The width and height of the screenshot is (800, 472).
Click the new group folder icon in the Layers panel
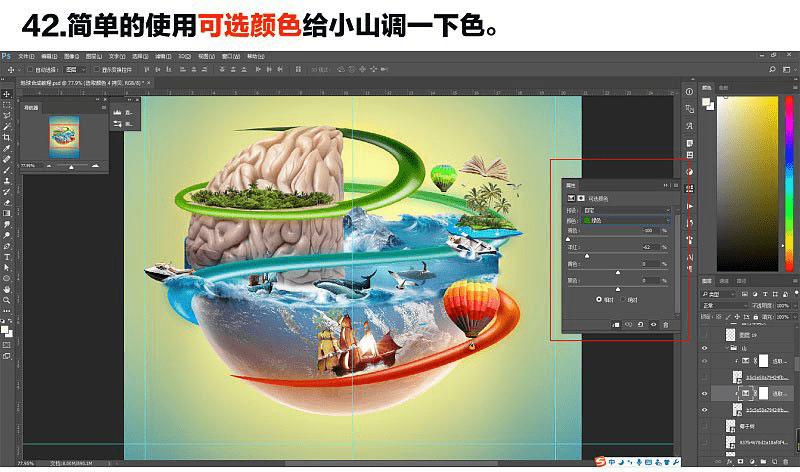tap(763, 461)
